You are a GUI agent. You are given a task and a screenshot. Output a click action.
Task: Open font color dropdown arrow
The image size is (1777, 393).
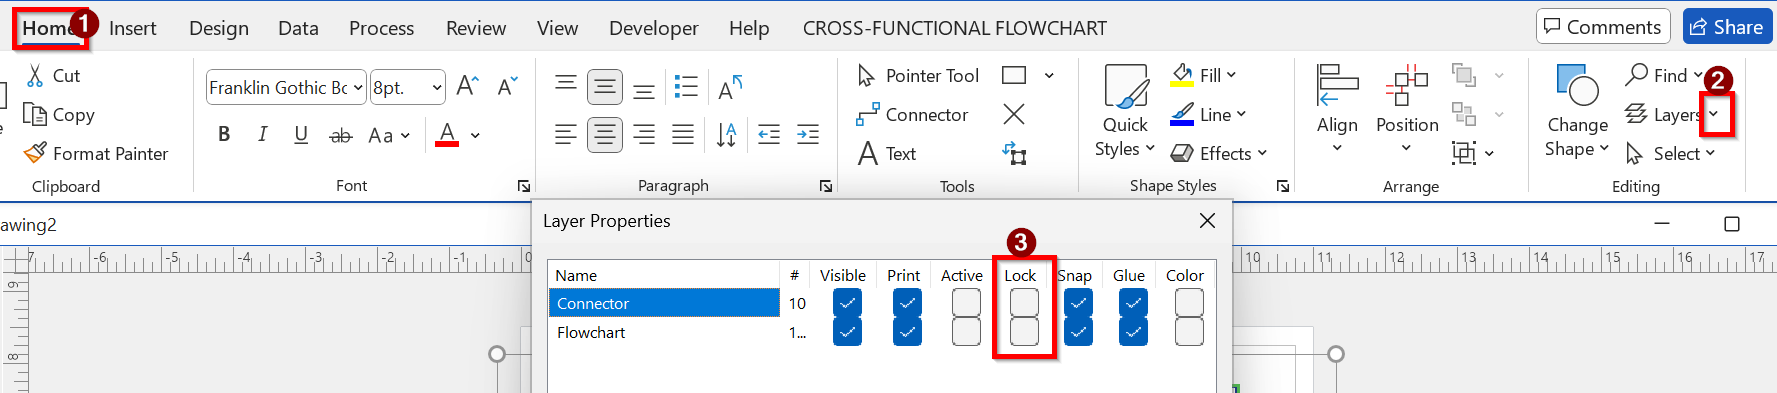click(475, 135)
